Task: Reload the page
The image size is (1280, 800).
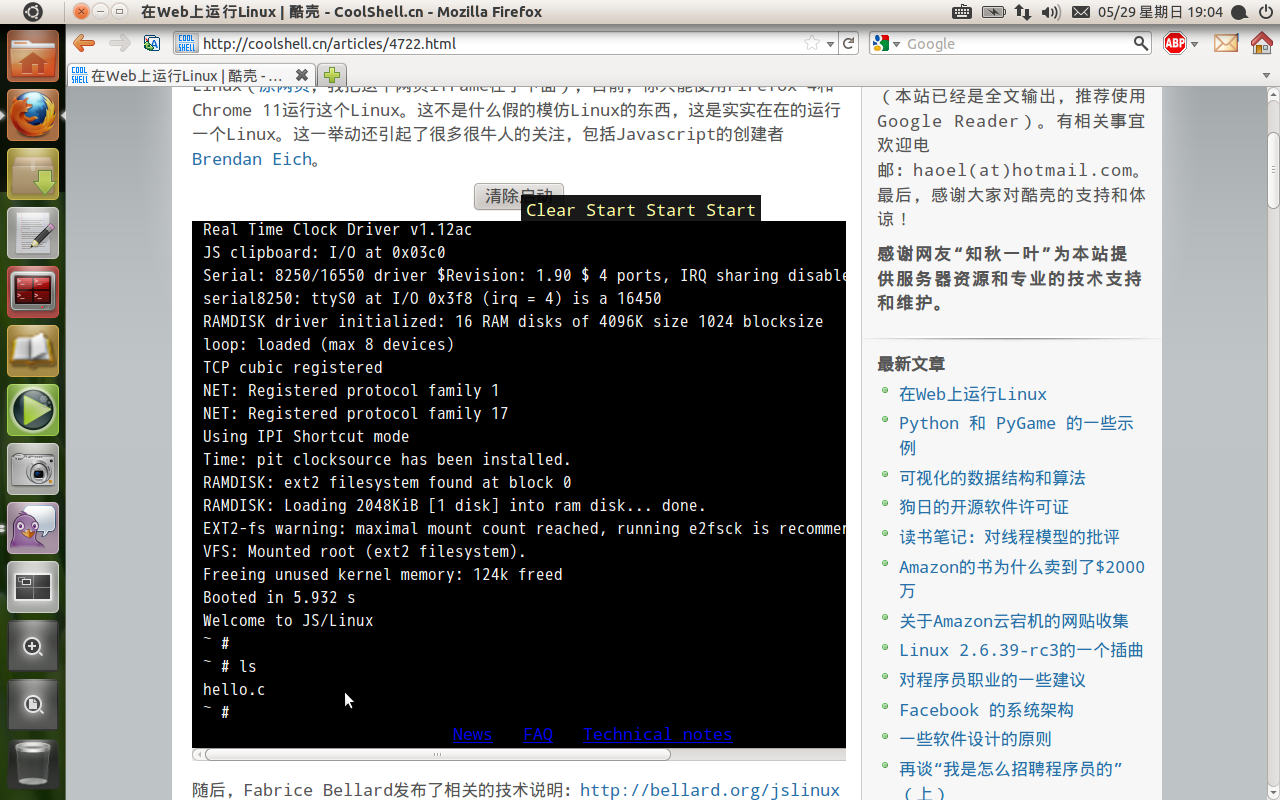Action: tap(848, 43)
